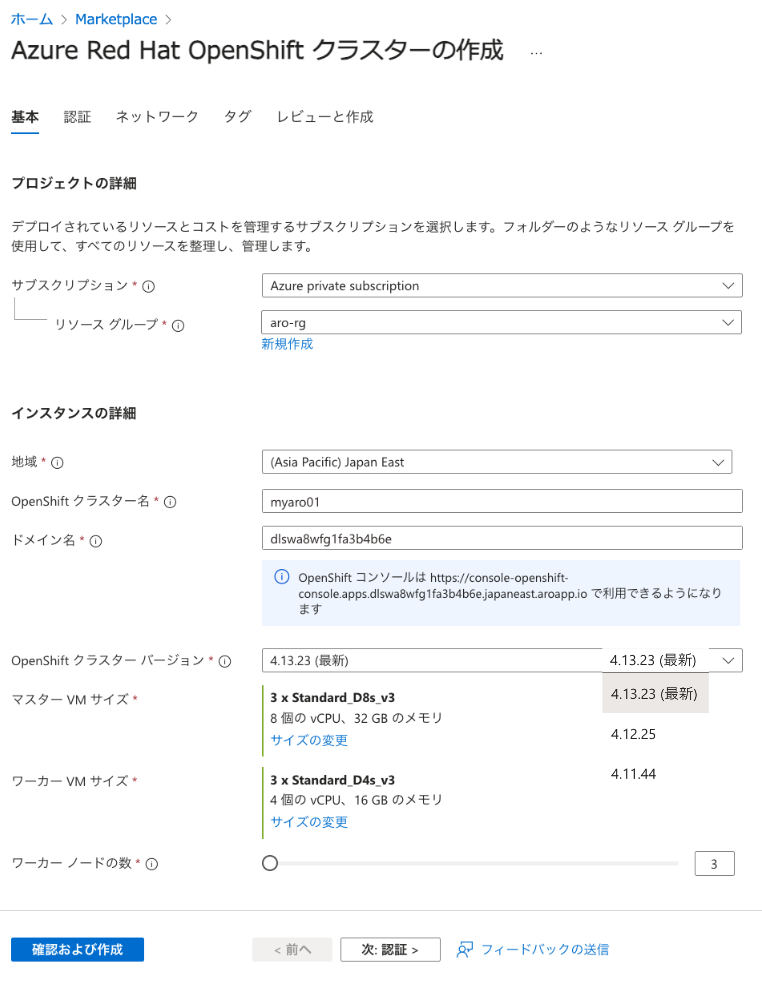
Task: Switch to the 認証 tab
Action: [x=77, y=117]
